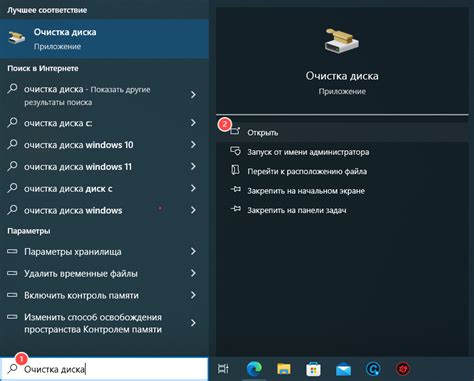Image resolution: width=474 pixels, height=381 pixels.
Task: Expand the chevron for Параметры хранилища
Action: click(x=193, y=251)
